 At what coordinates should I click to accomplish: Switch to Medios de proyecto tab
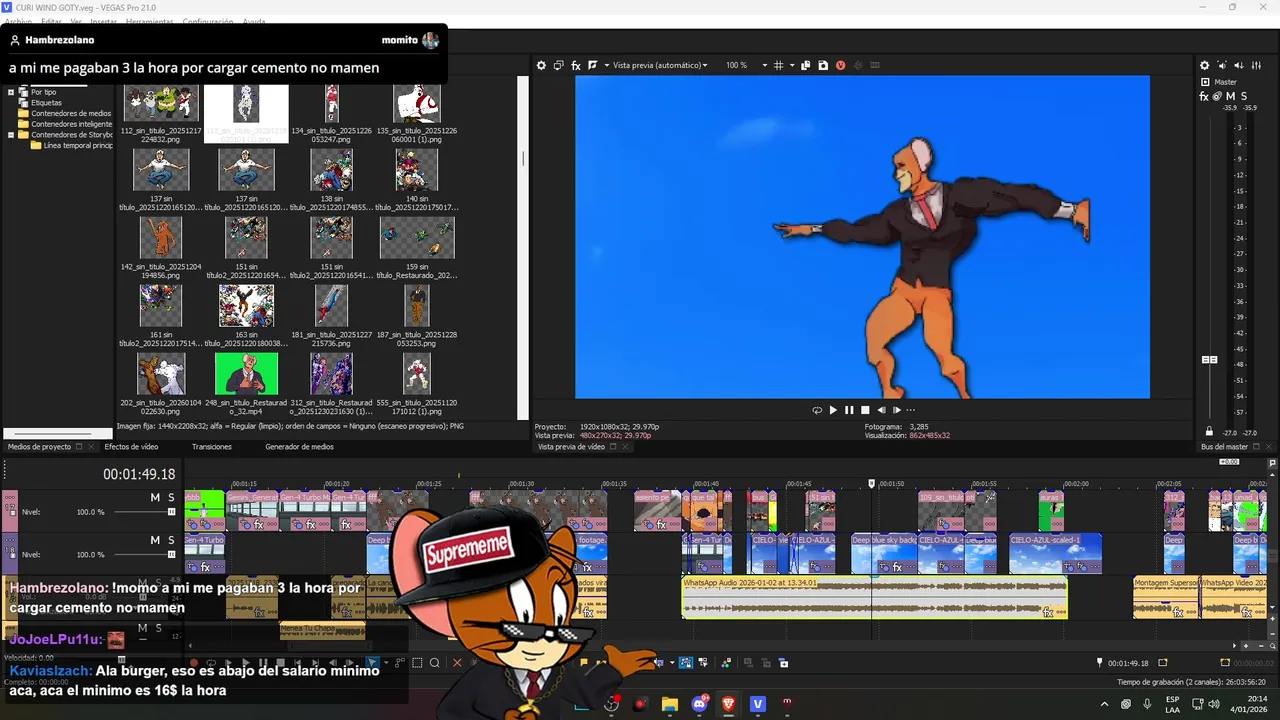pyautogui.click(x=39, y=447)
